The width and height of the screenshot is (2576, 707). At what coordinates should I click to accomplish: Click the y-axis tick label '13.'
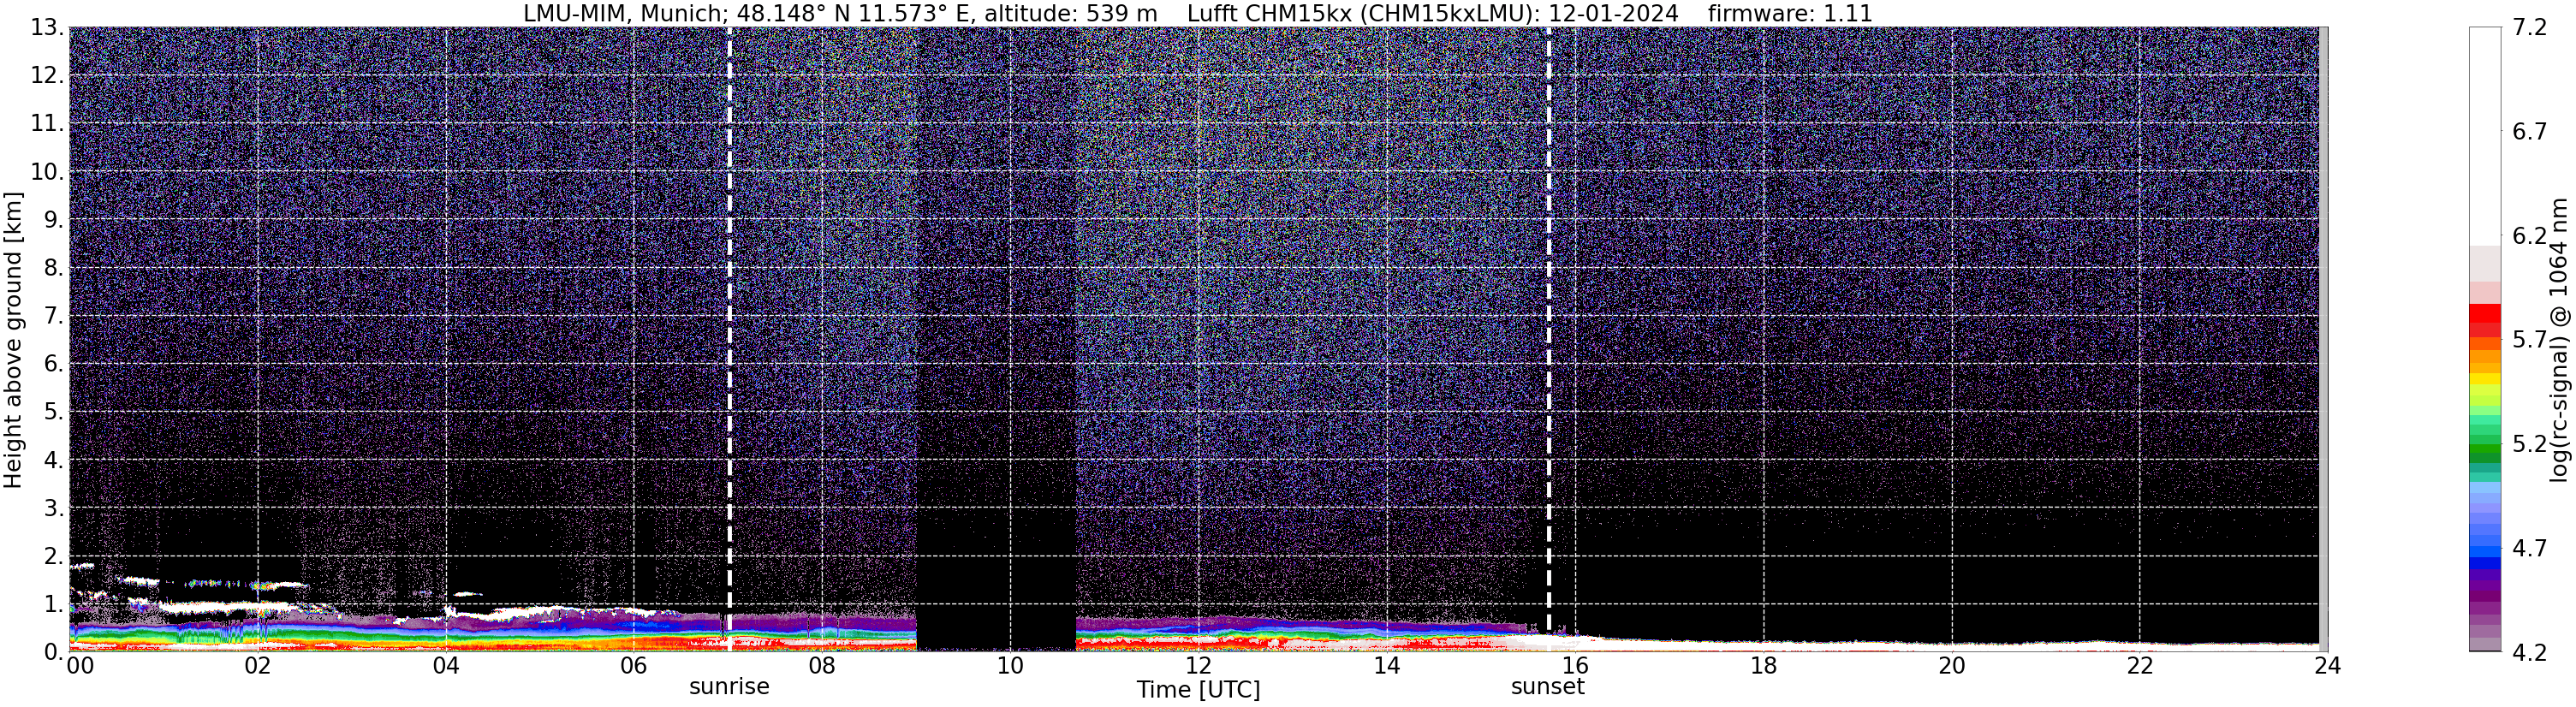point(47,27)
